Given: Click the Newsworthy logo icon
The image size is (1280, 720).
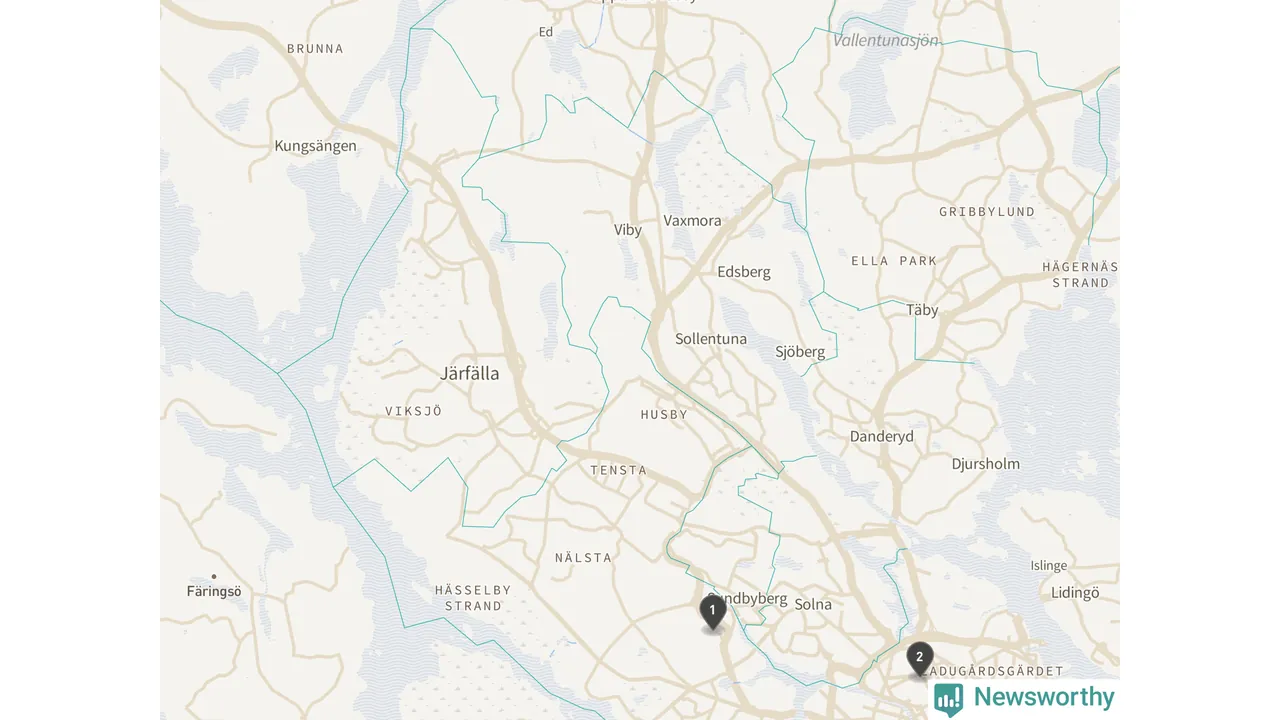Looking at the screenshot, I should click(948, 699).
